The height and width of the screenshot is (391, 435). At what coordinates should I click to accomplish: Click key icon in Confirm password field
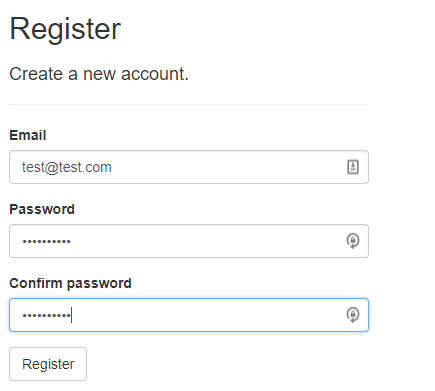pyautogui.click(x=353, y=315)
